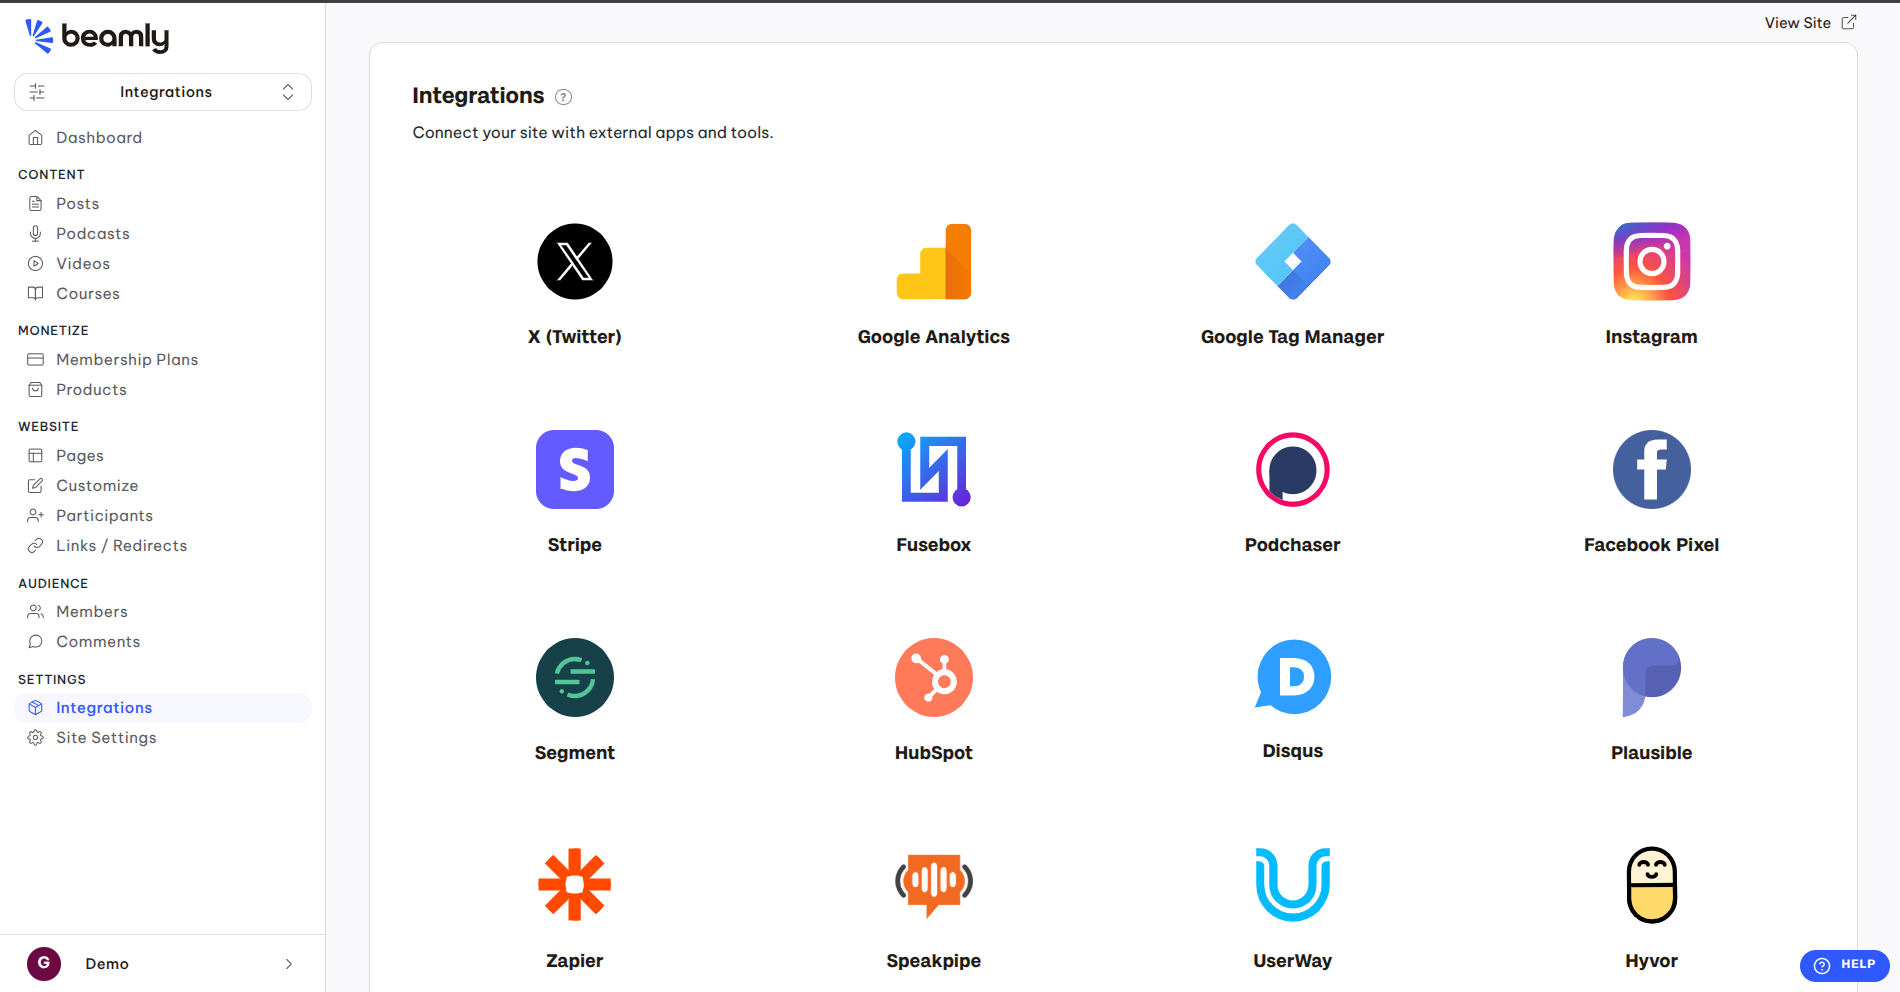Viewport: 1900px width, 992px height.
Task: Click the Podcasts microphone icon
Action: (36, 233)
